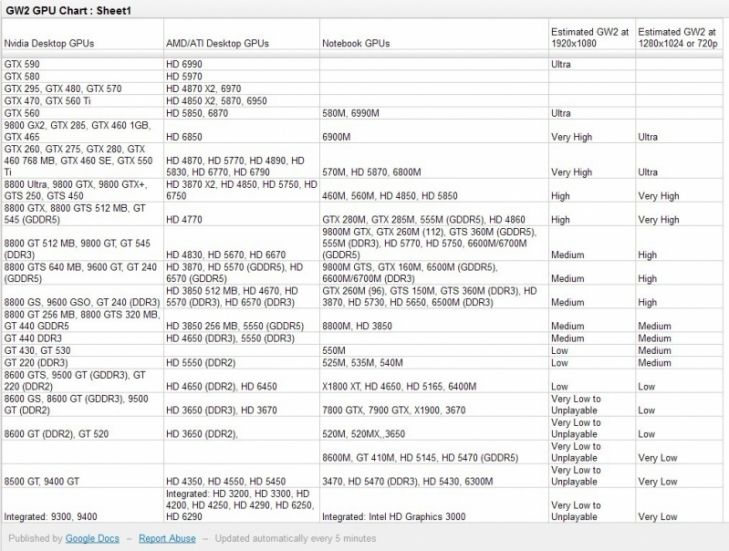Click the HD 4770 cell
729x551 pixels.
click(x=185, y=219)
